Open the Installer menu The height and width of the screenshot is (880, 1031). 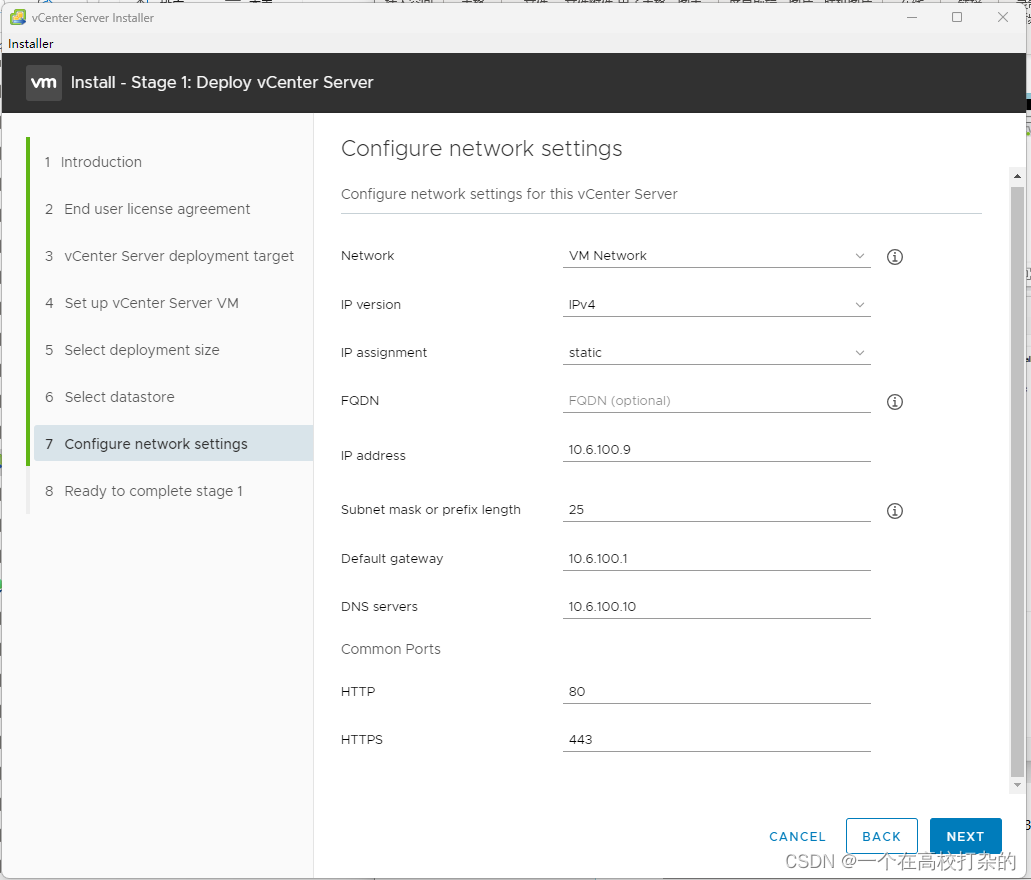click(31, 44)
